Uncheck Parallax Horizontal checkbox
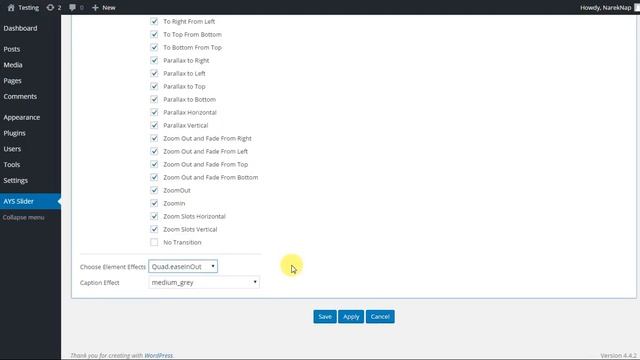 click(154, 112)
